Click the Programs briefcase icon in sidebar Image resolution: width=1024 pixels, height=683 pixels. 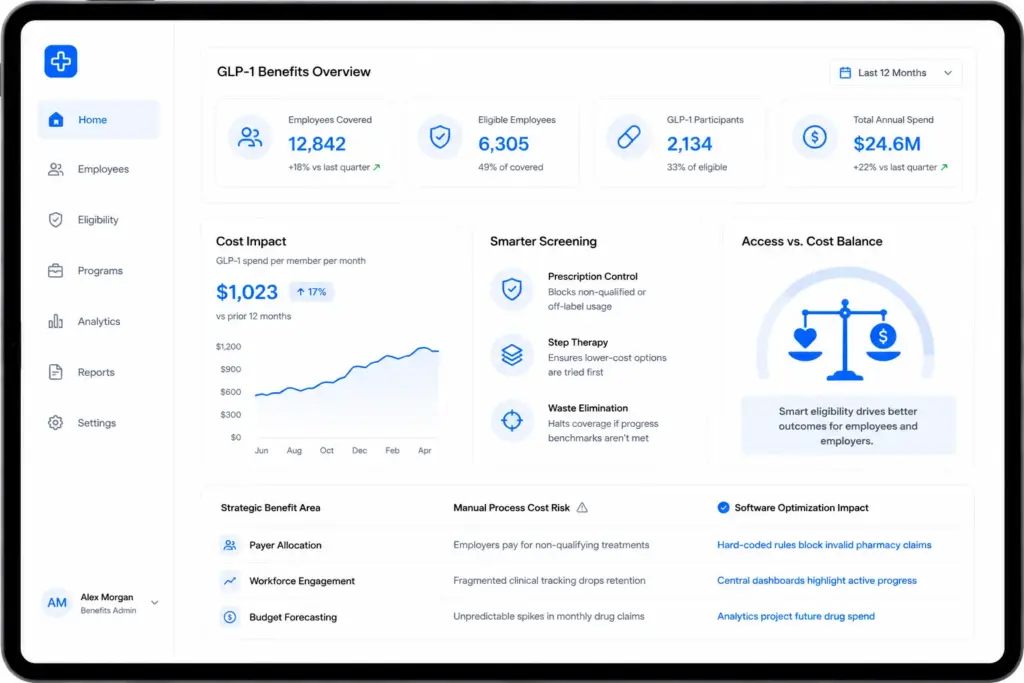[x=56, y=270]
